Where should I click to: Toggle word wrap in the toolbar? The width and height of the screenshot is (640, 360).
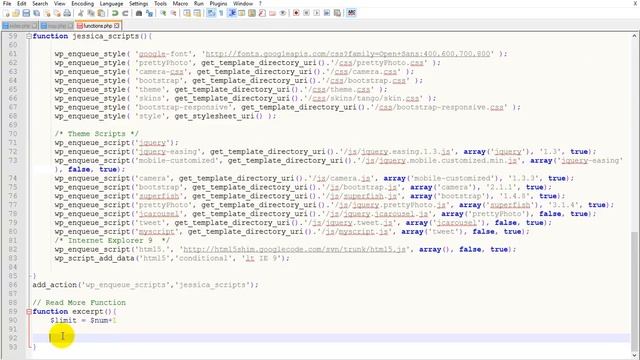210,13
